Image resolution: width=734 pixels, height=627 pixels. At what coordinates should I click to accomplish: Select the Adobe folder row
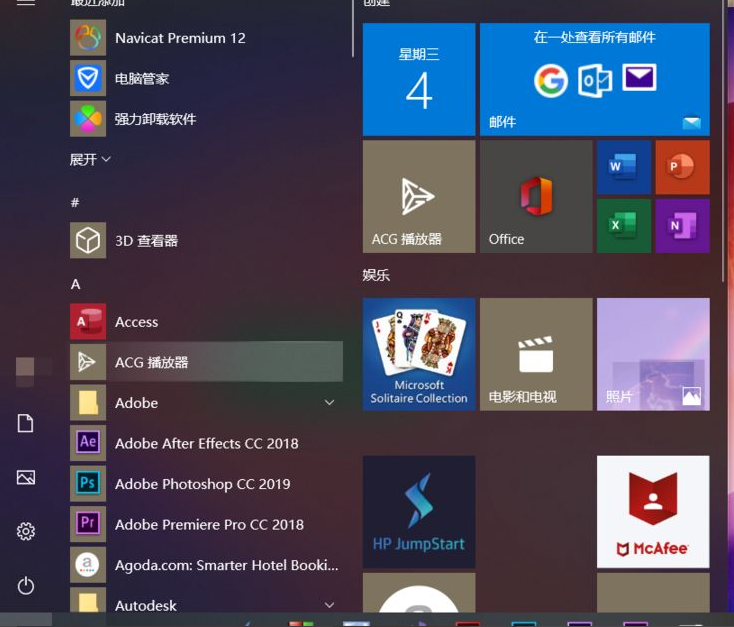[206, 403]
